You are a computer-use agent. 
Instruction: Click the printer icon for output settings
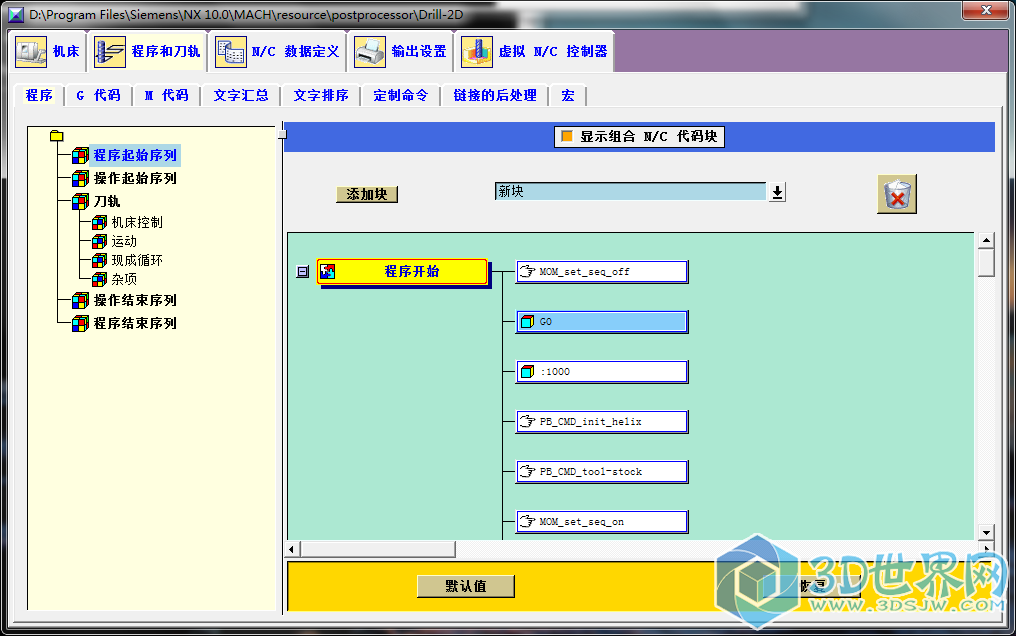click(370, 52)
